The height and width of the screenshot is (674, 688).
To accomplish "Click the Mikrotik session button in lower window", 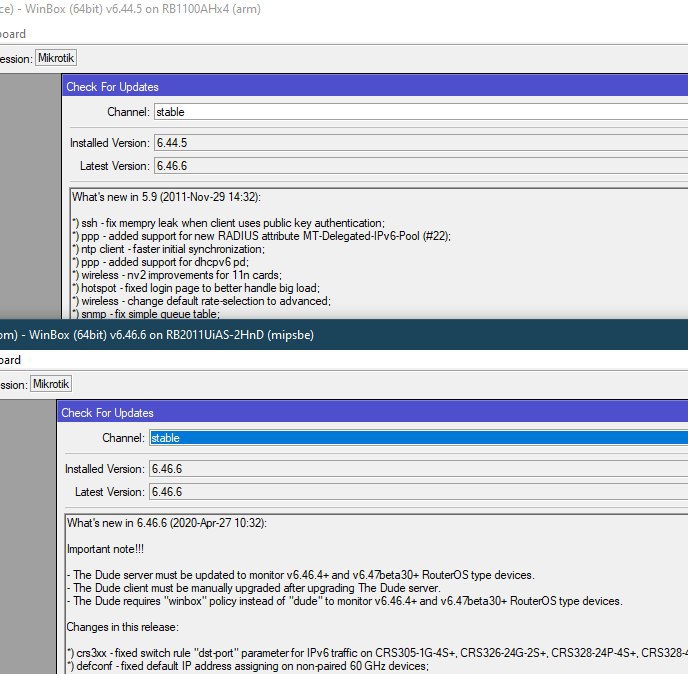I will (51, 384).
